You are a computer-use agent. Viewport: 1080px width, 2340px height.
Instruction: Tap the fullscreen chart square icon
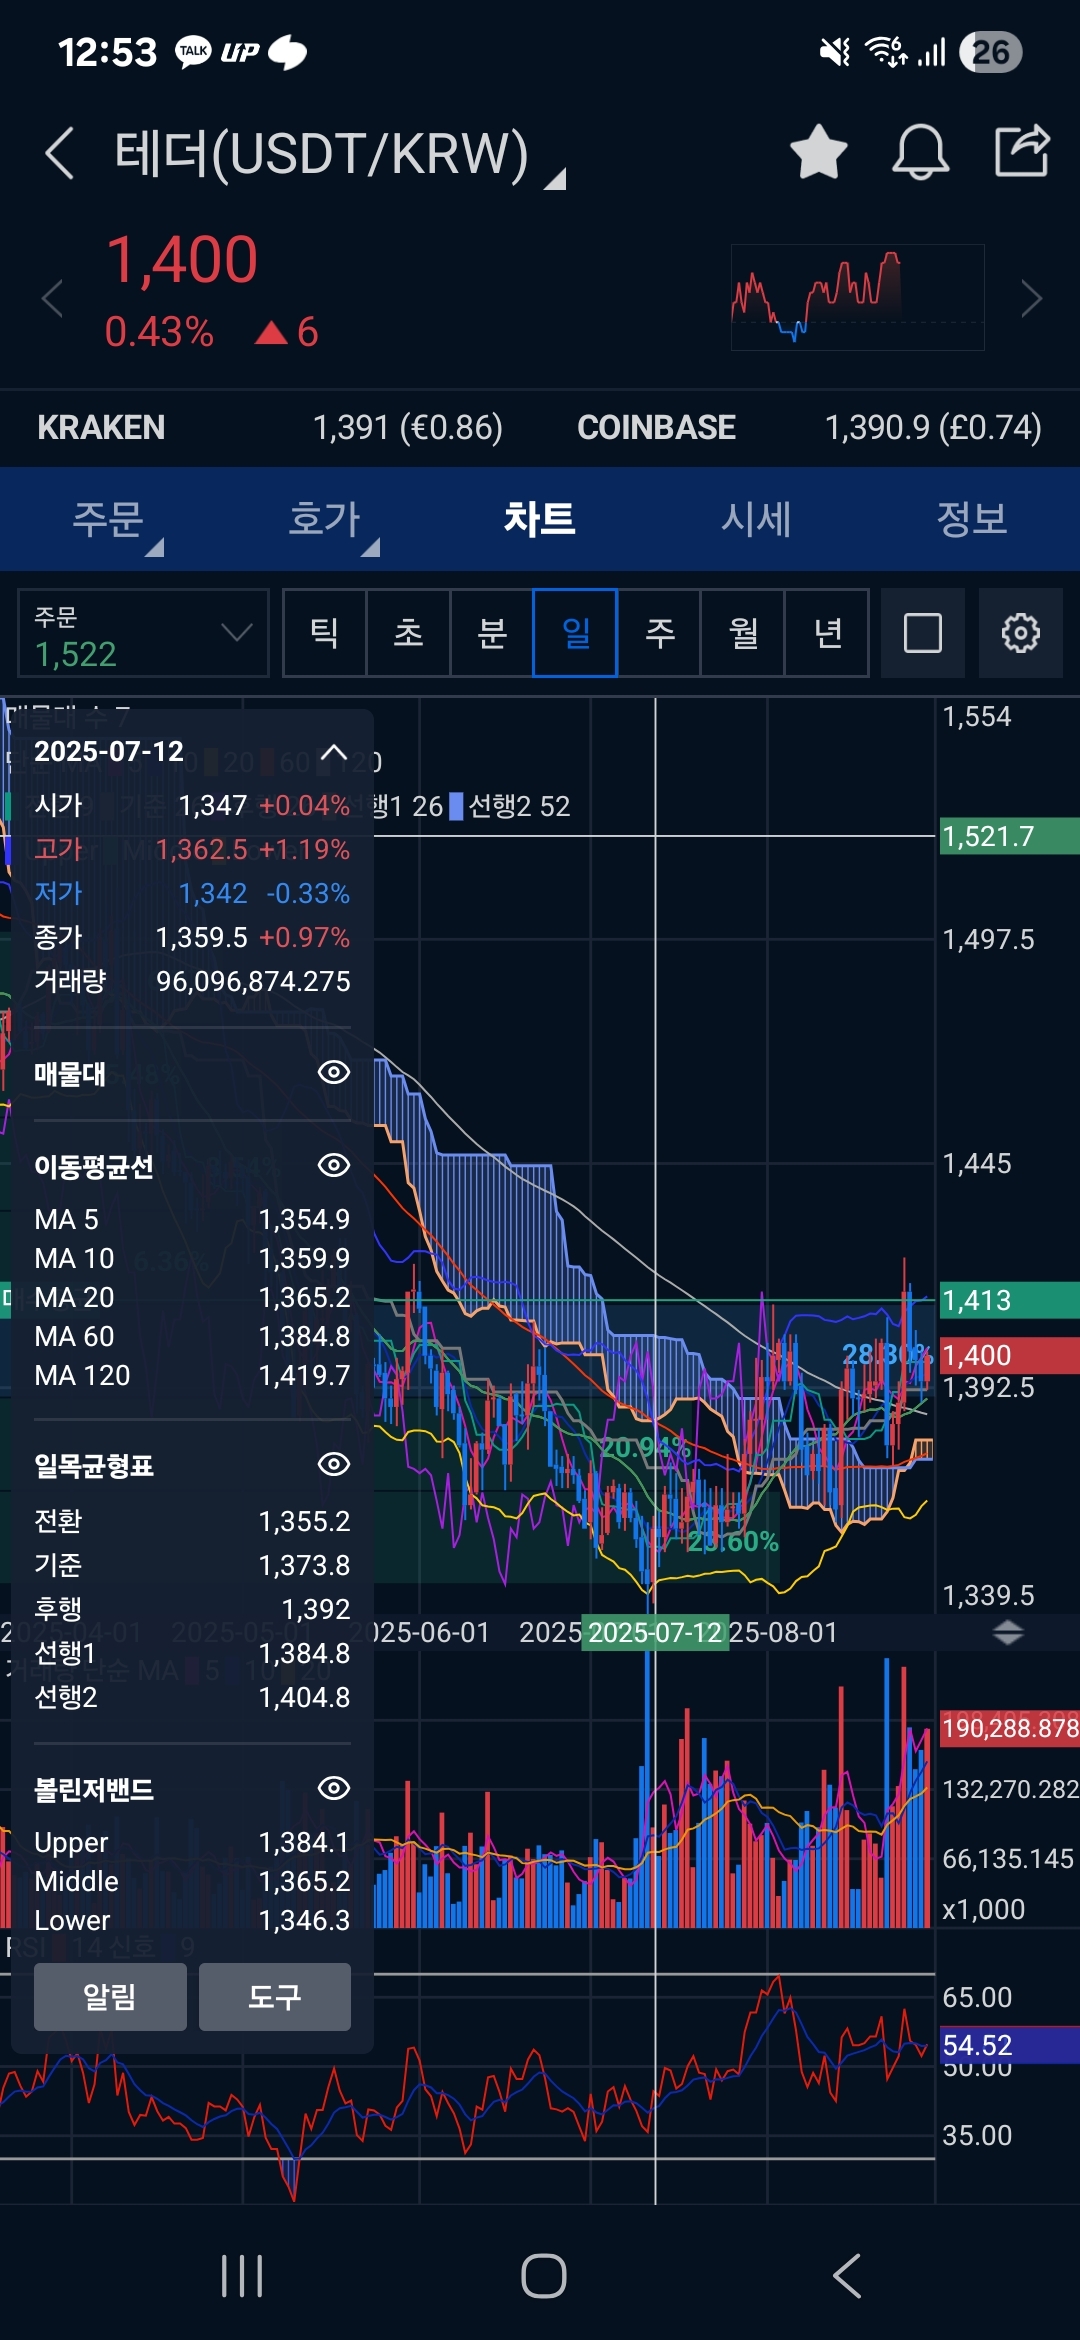[x=922, y=633]
